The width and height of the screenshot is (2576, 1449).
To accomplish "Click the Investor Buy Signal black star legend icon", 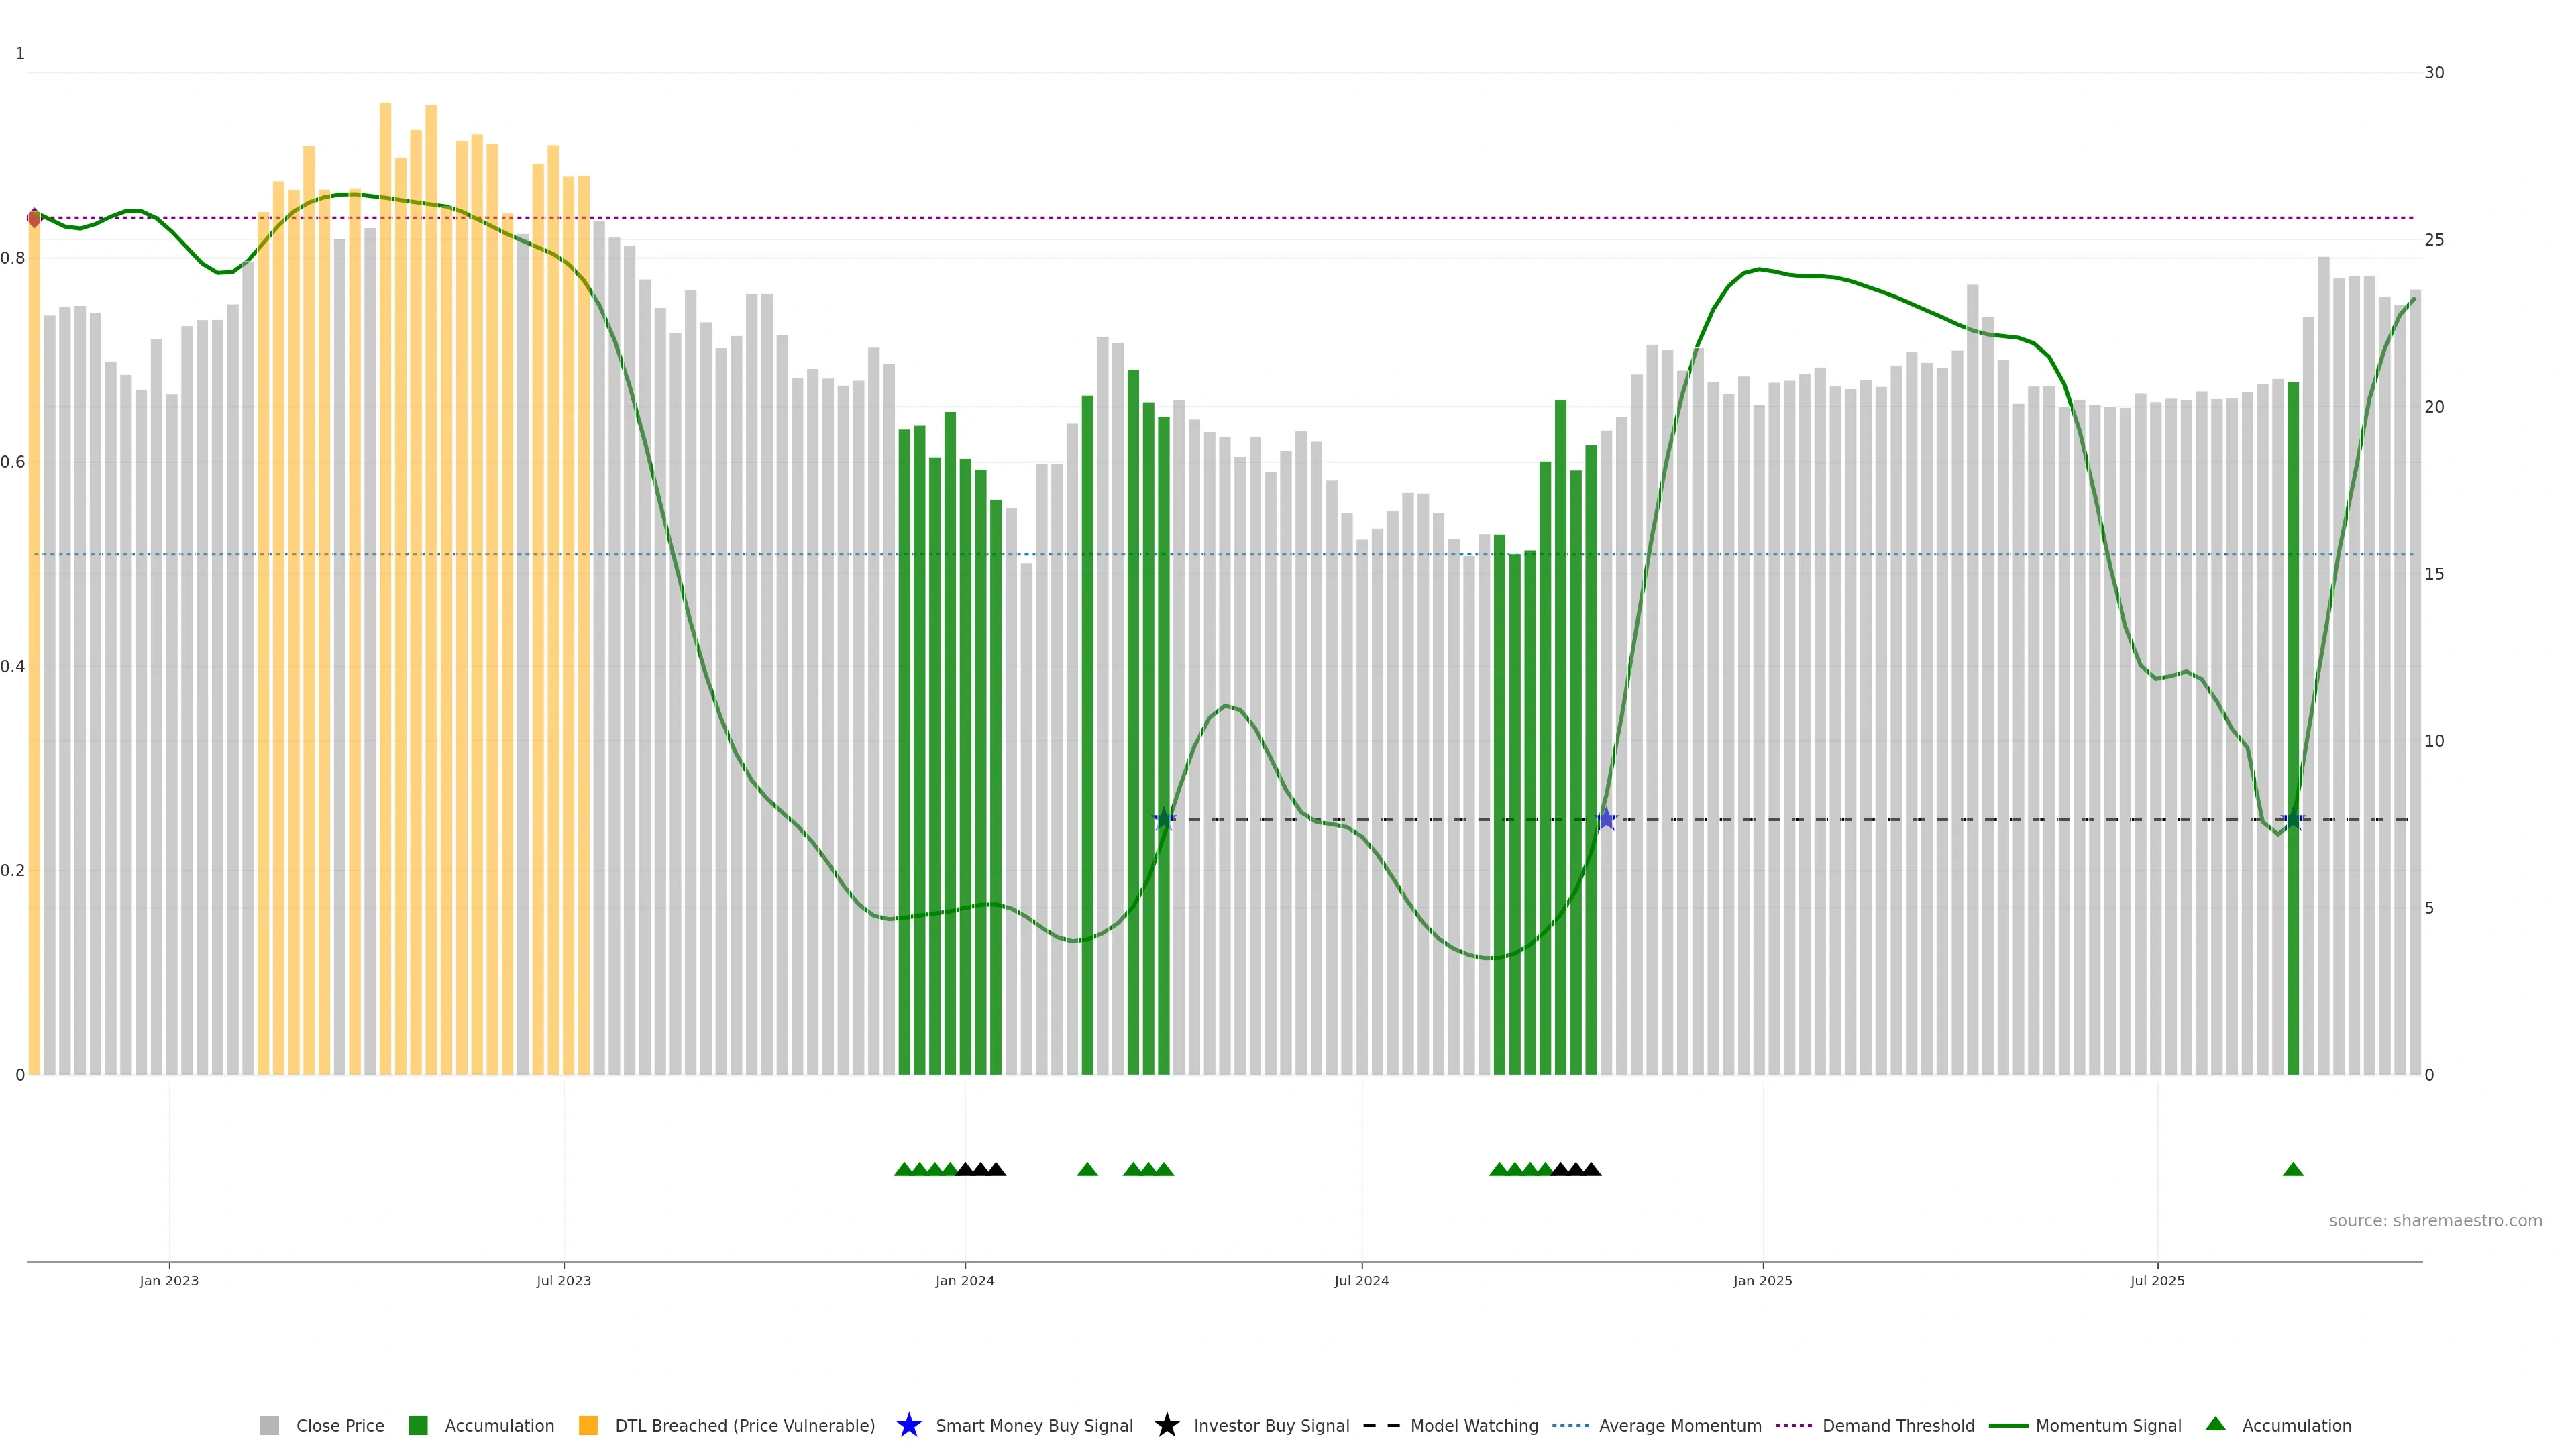I will (x=1166, y=1425).
